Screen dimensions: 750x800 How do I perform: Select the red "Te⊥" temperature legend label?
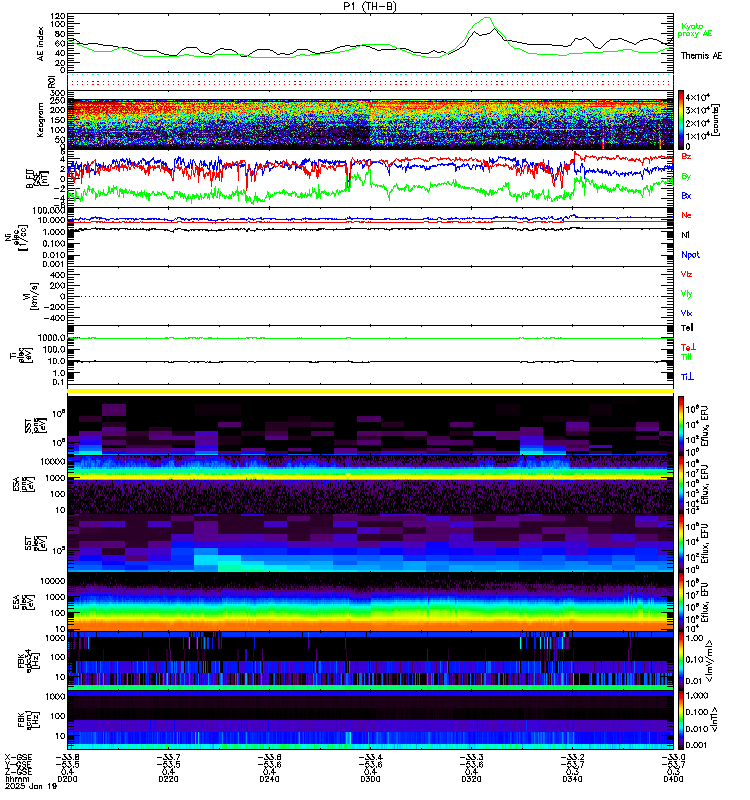tap(688, 347)
